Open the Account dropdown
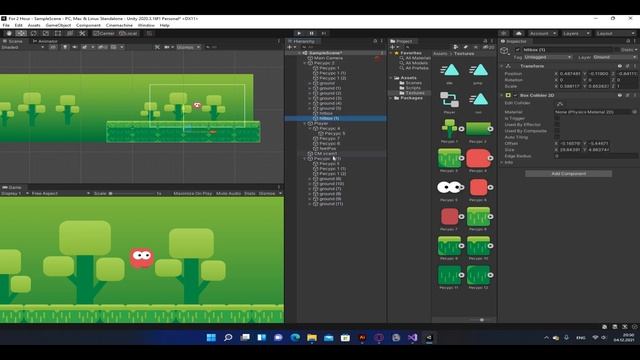The height and width of the screenshot is (360, 640). [542, 33]
